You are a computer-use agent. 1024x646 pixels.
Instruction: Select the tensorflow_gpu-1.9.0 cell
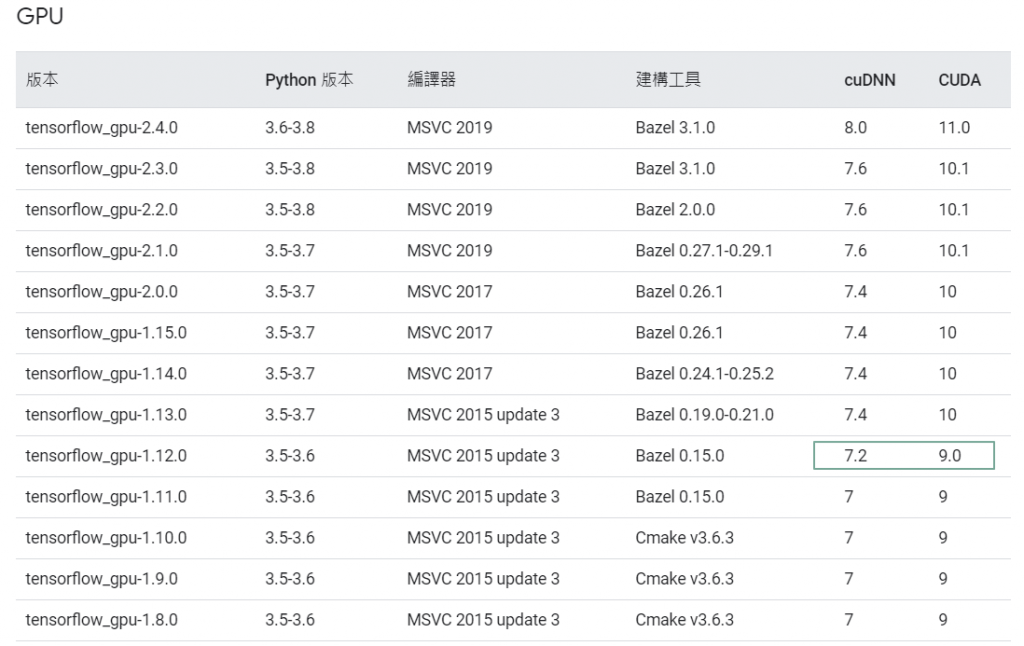point(101,579)
